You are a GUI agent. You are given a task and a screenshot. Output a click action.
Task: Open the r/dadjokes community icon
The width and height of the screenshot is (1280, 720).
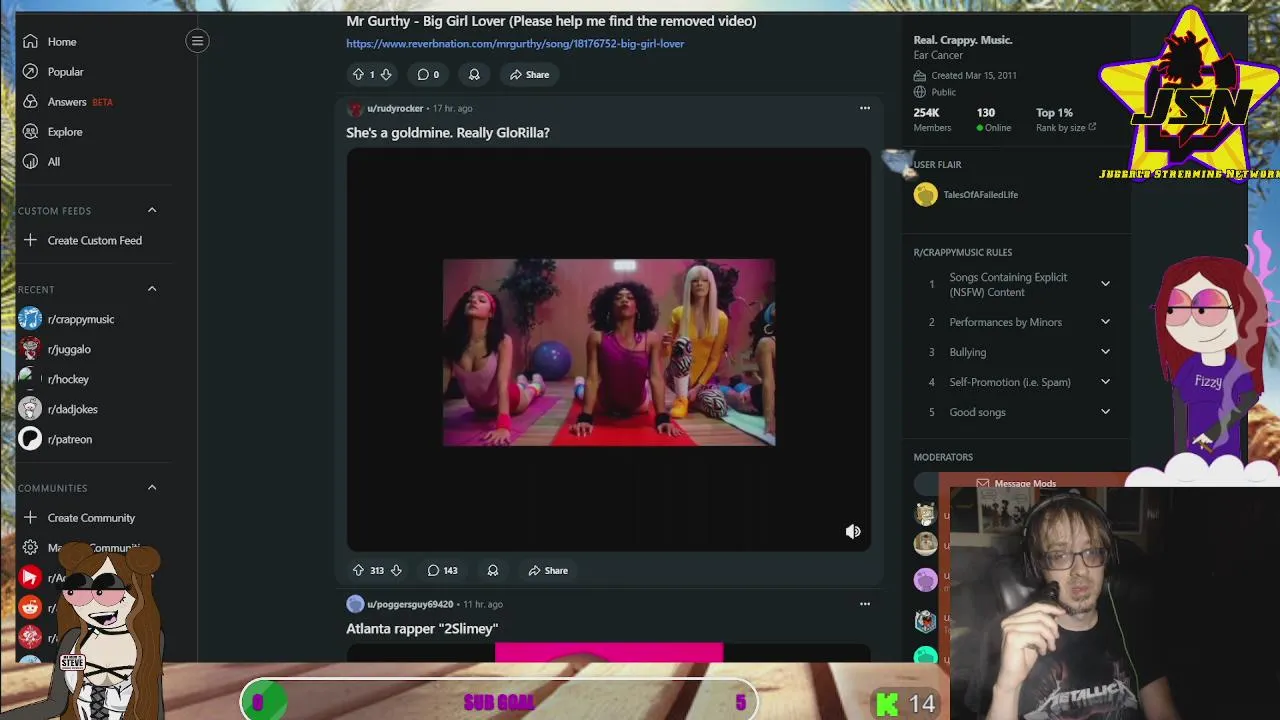[x=30, y=409]
